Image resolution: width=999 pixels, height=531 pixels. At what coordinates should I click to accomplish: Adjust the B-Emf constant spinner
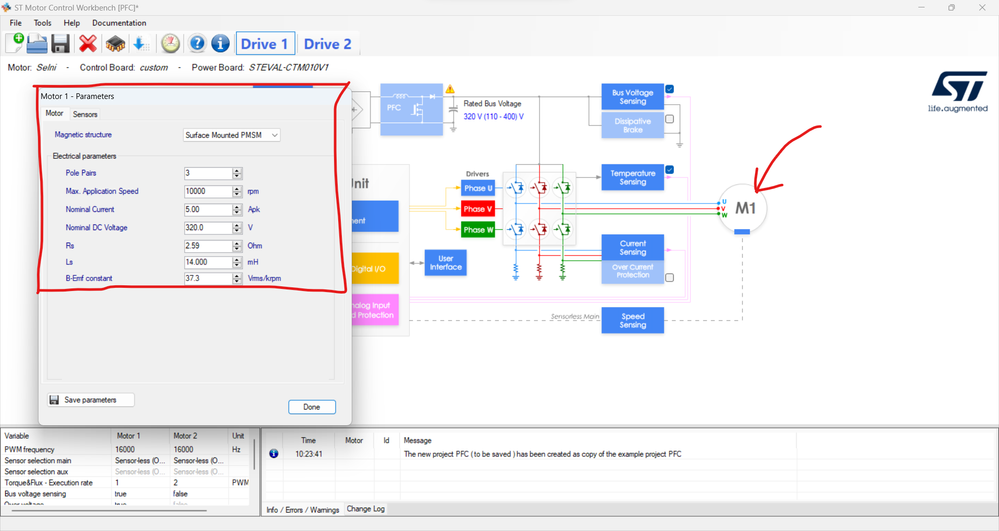[237, 279]
